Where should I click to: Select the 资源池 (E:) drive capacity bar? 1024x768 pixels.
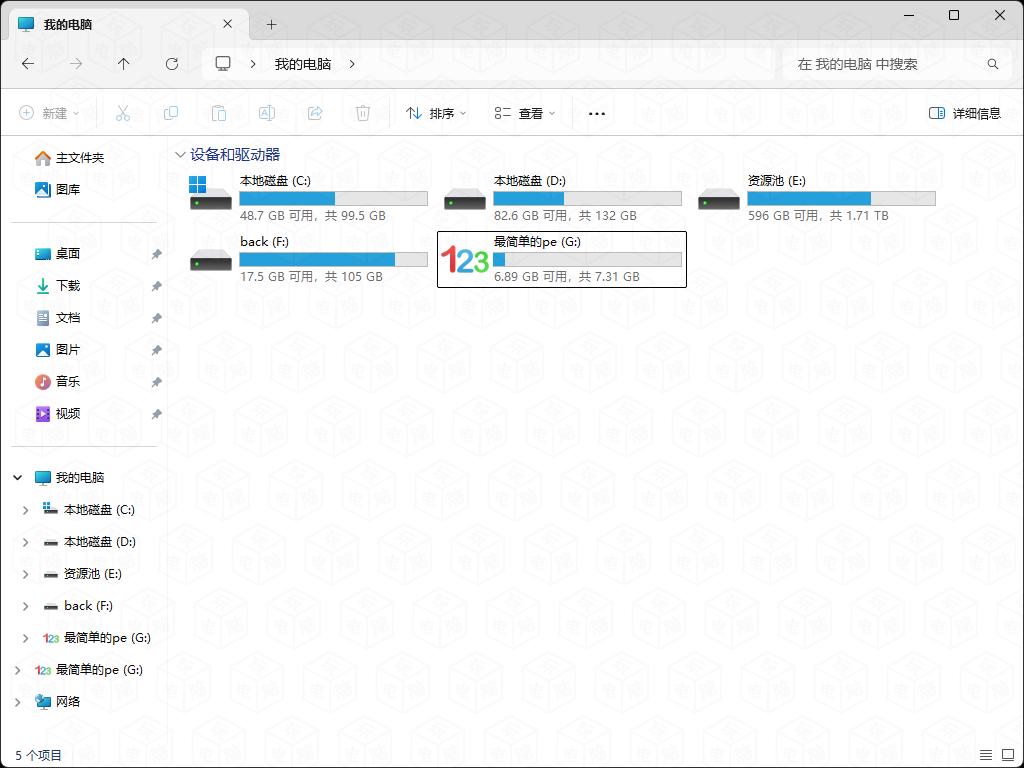point(841,199)
